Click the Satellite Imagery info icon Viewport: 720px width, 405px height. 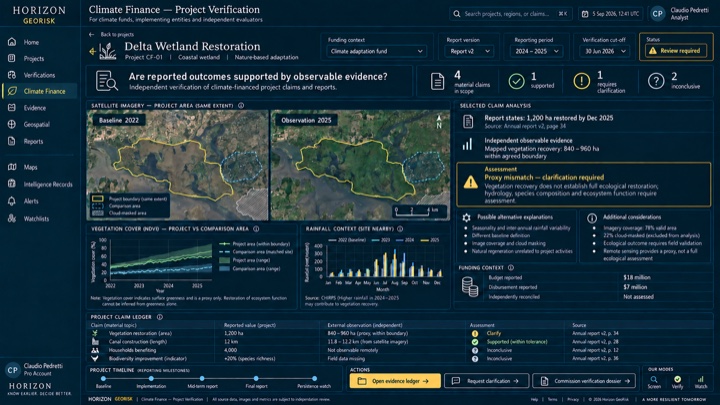point(241,106)
